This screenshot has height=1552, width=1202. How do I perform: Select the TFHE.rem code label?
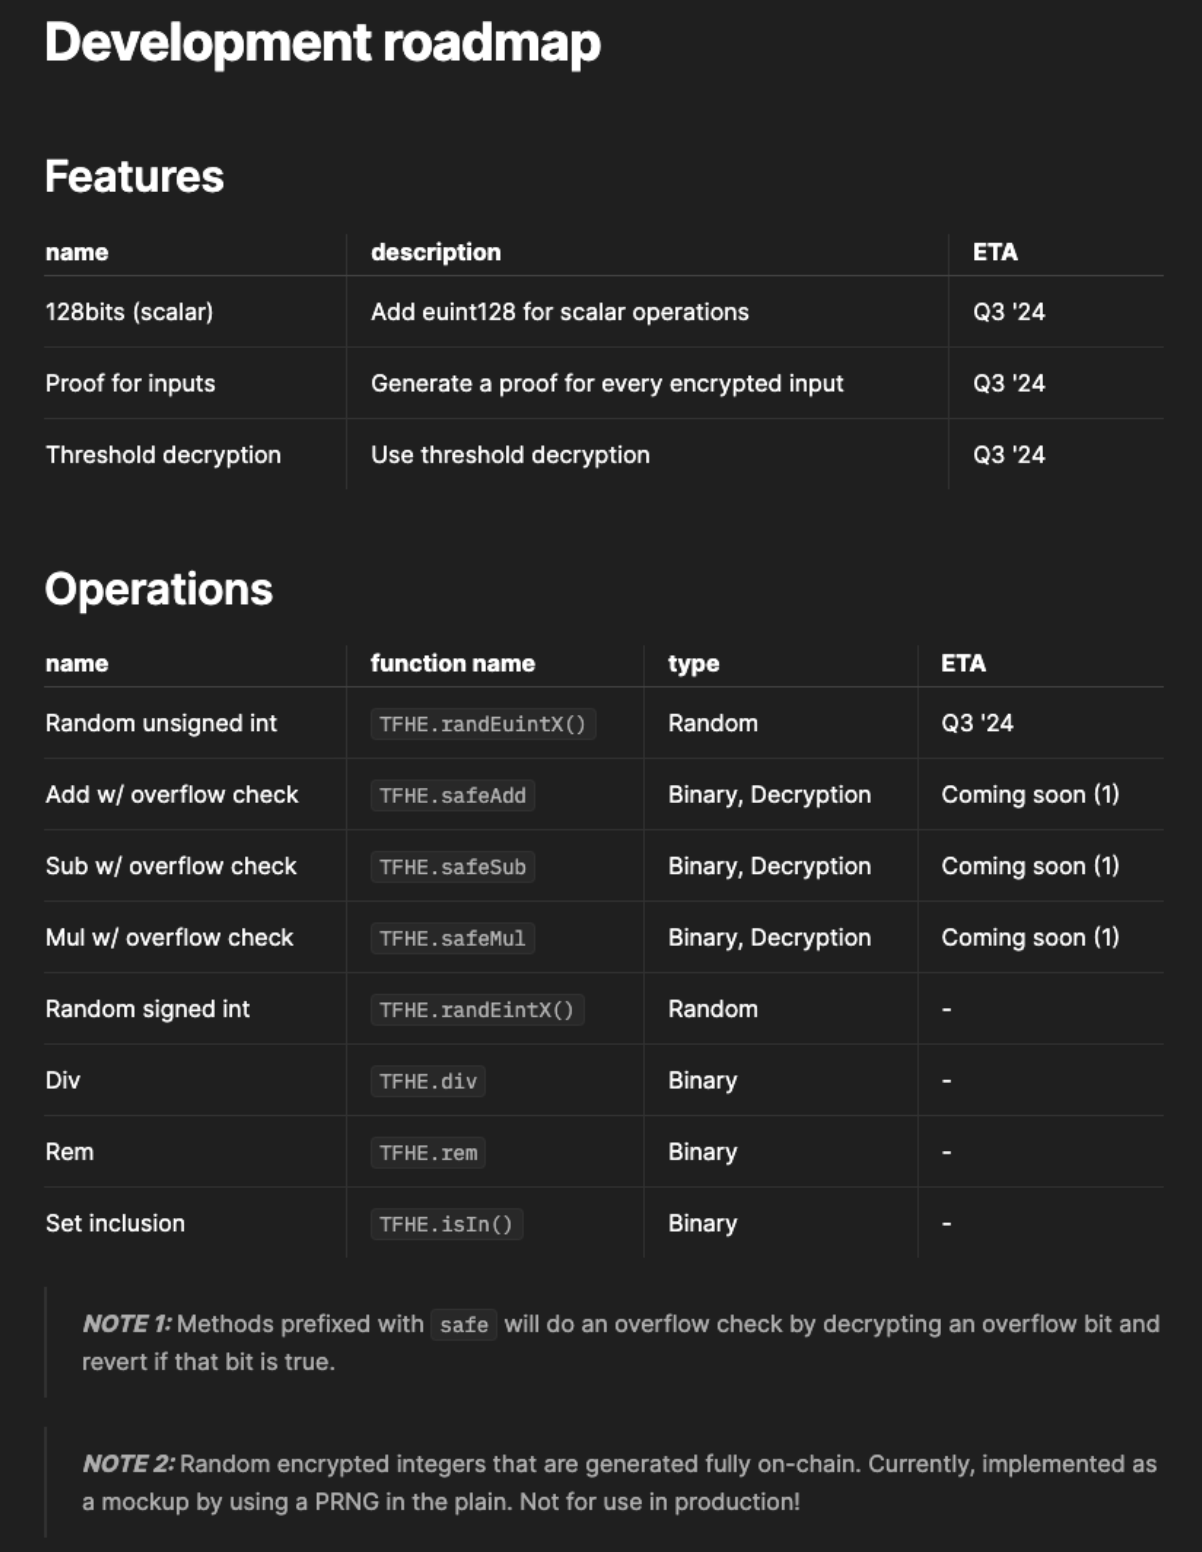(428, 1153)
